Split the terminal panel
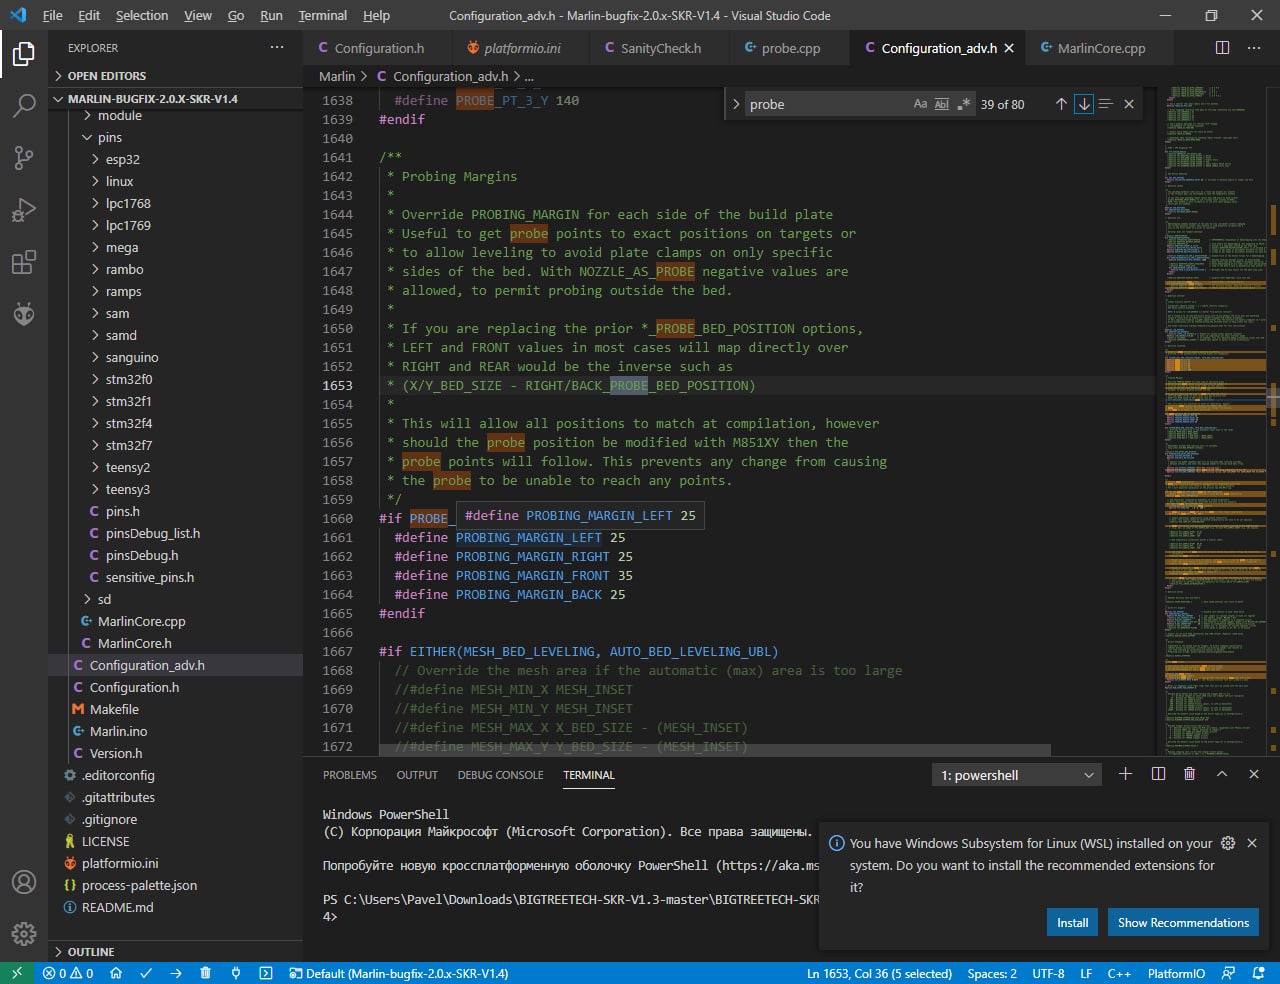The width and height of the screenshot is (1280, 984). tap(1158, 774)
